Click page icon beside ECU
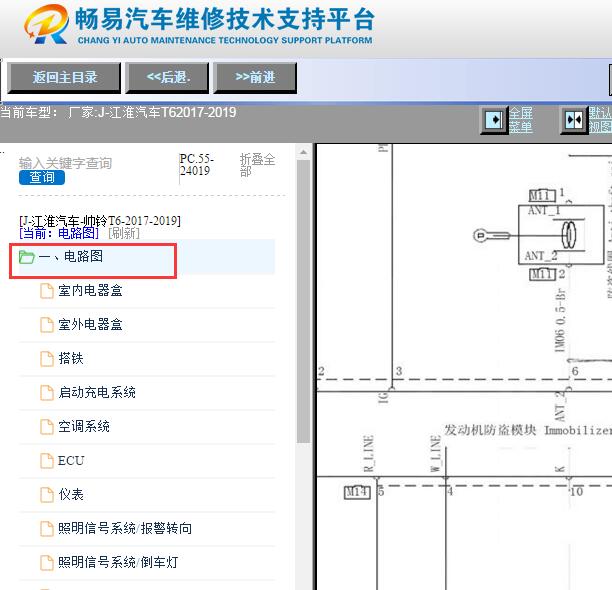 point(47,461)
